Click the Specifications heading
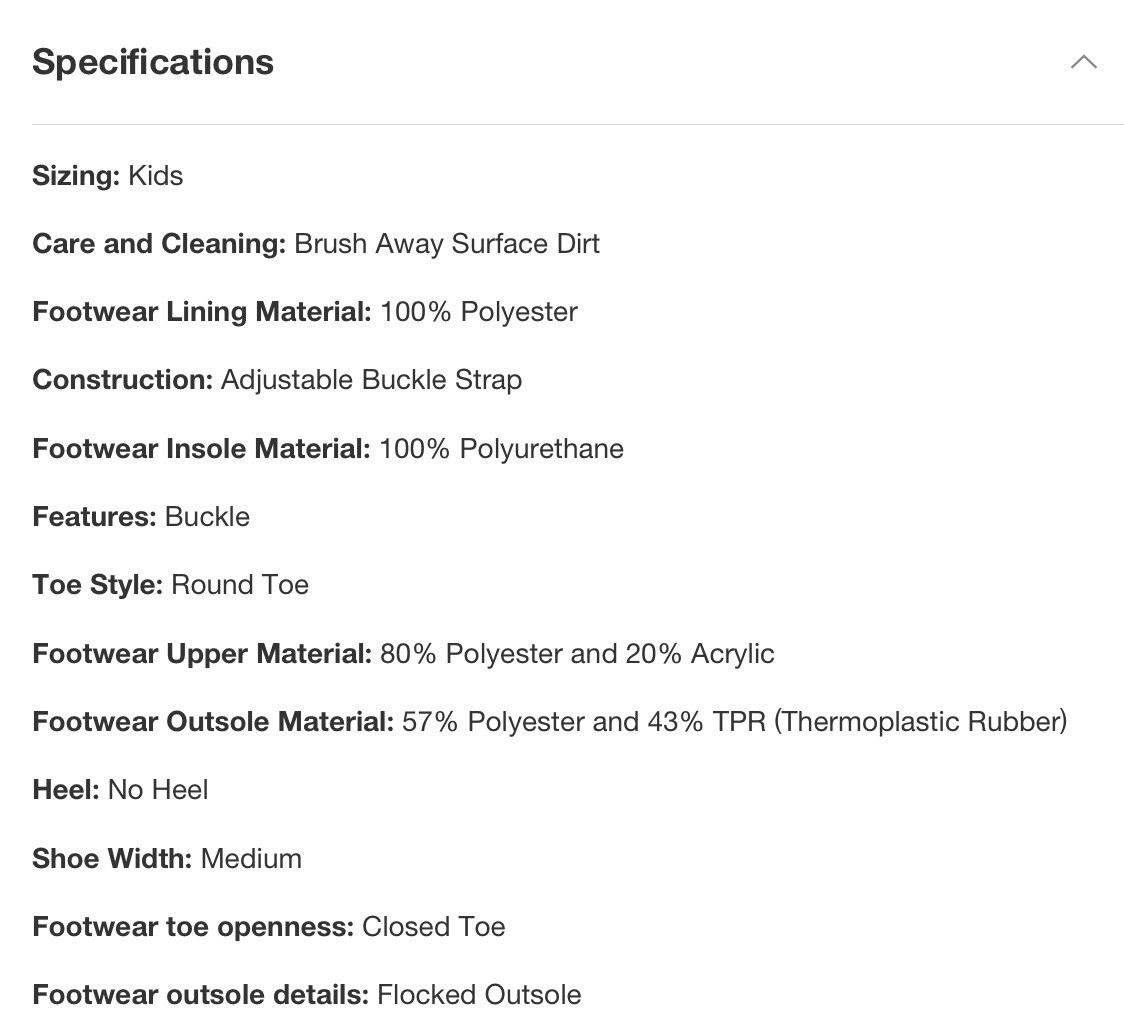Viewport: 1124px width, 1024px height. point(153,62)
